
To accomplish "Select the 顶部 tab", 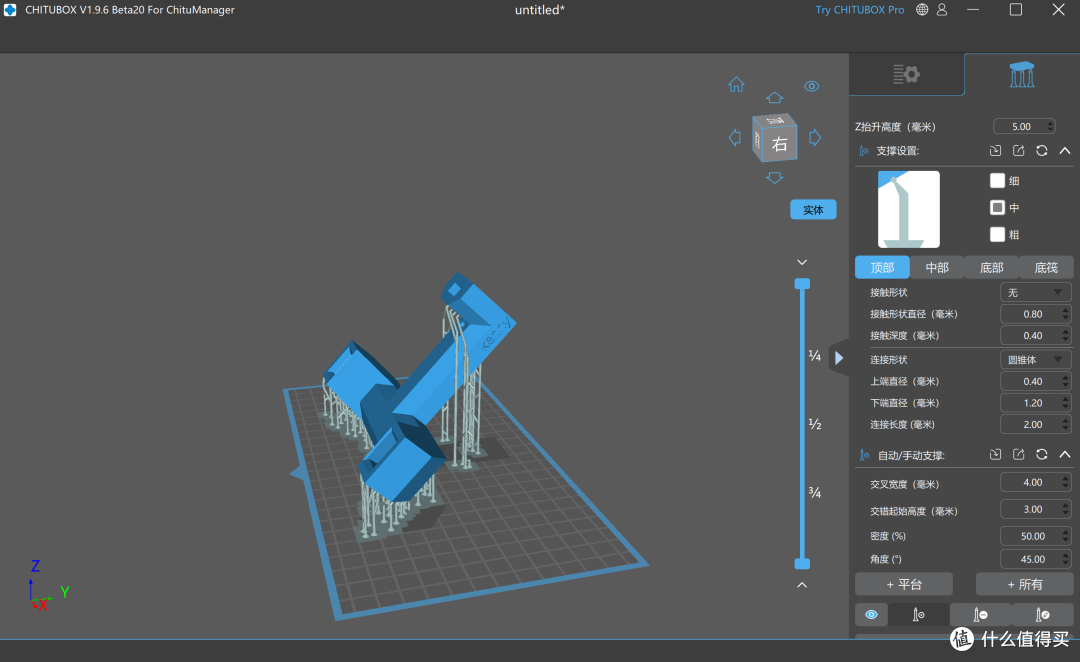I will pyautogui.click(x=882, y=267).
